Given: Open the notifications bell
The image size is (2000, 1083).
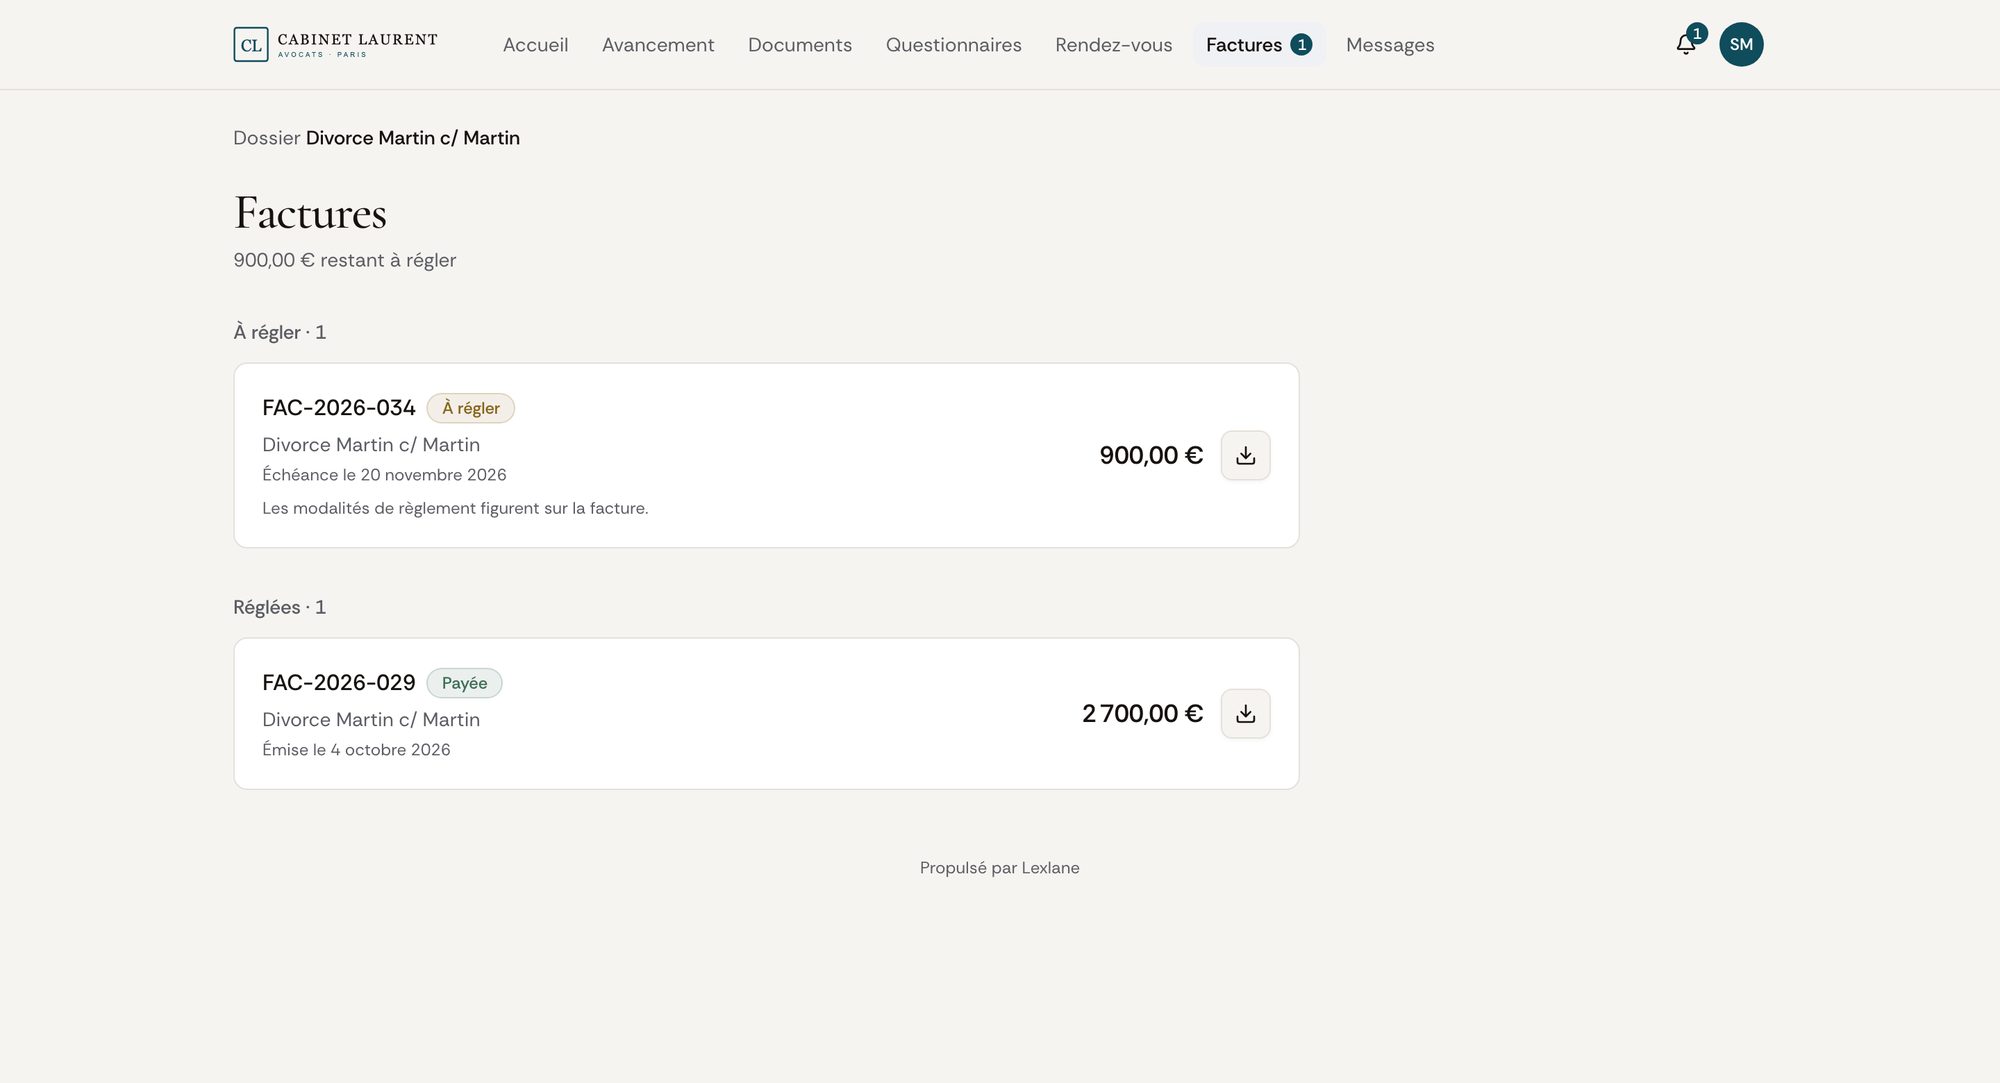Looking at the screenshot, I should coord(1686,44).
